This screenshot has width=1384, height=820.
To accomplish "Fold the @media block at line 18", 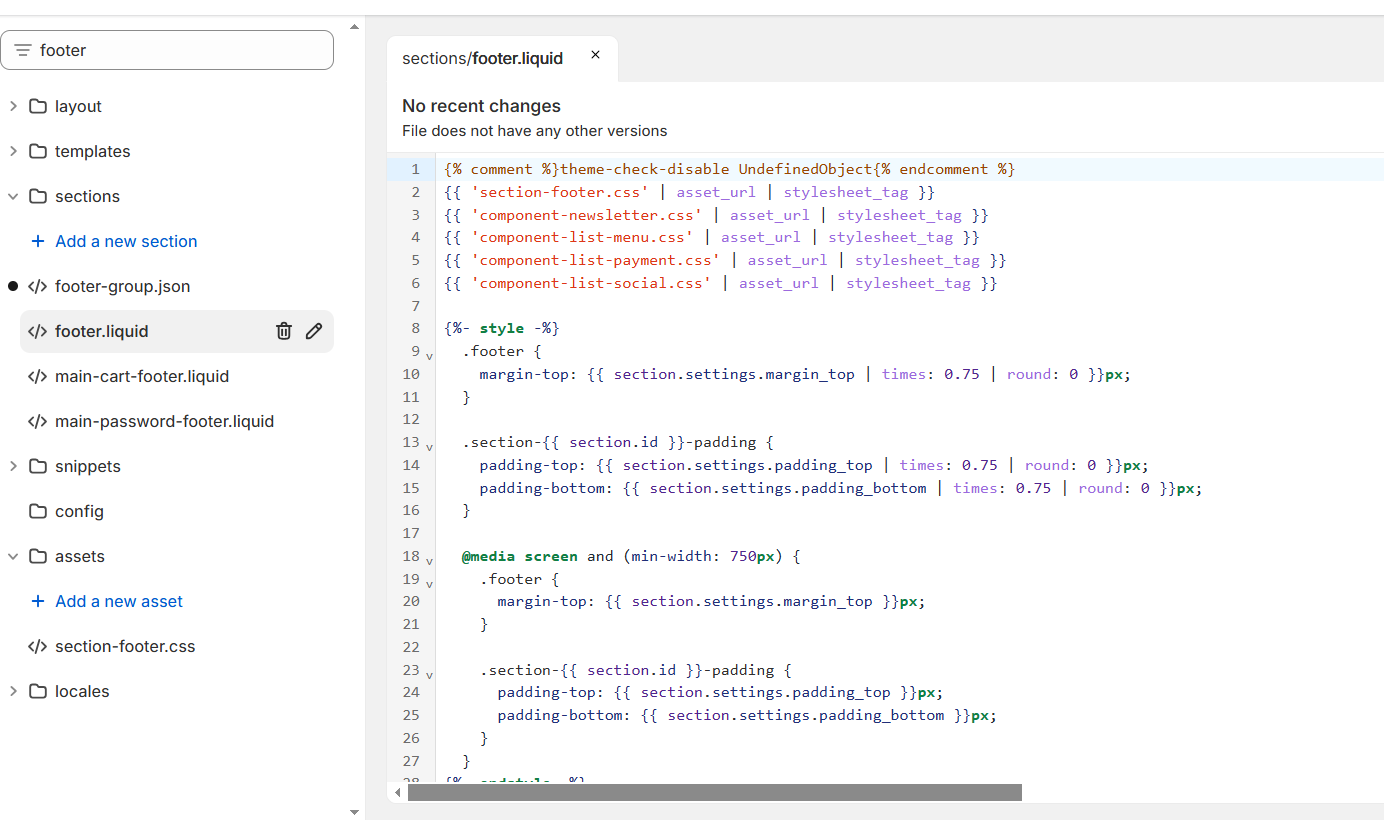I will coord(429,560).
